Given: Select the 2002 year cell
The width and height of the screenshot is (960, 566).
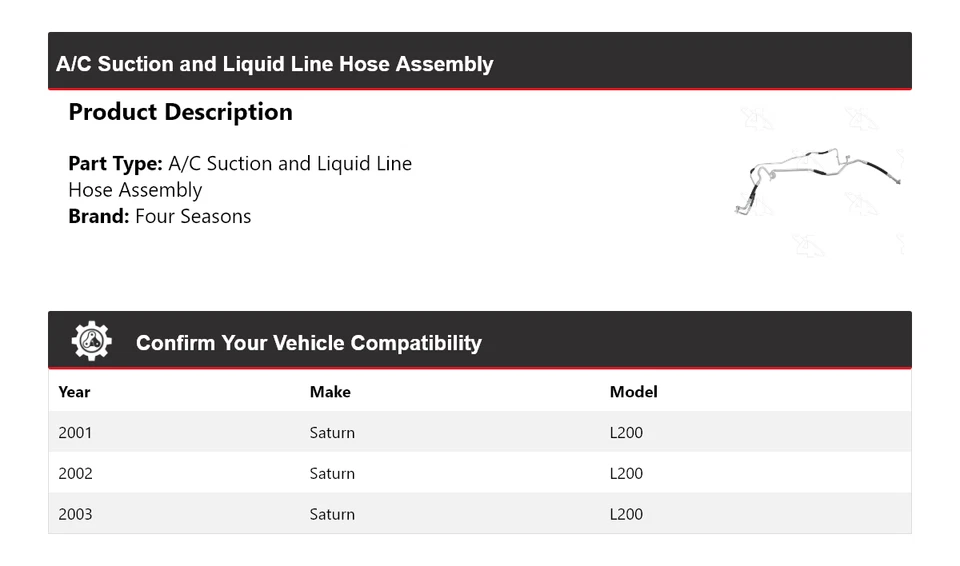Looking at the screenshot, I should coord(75,474).
